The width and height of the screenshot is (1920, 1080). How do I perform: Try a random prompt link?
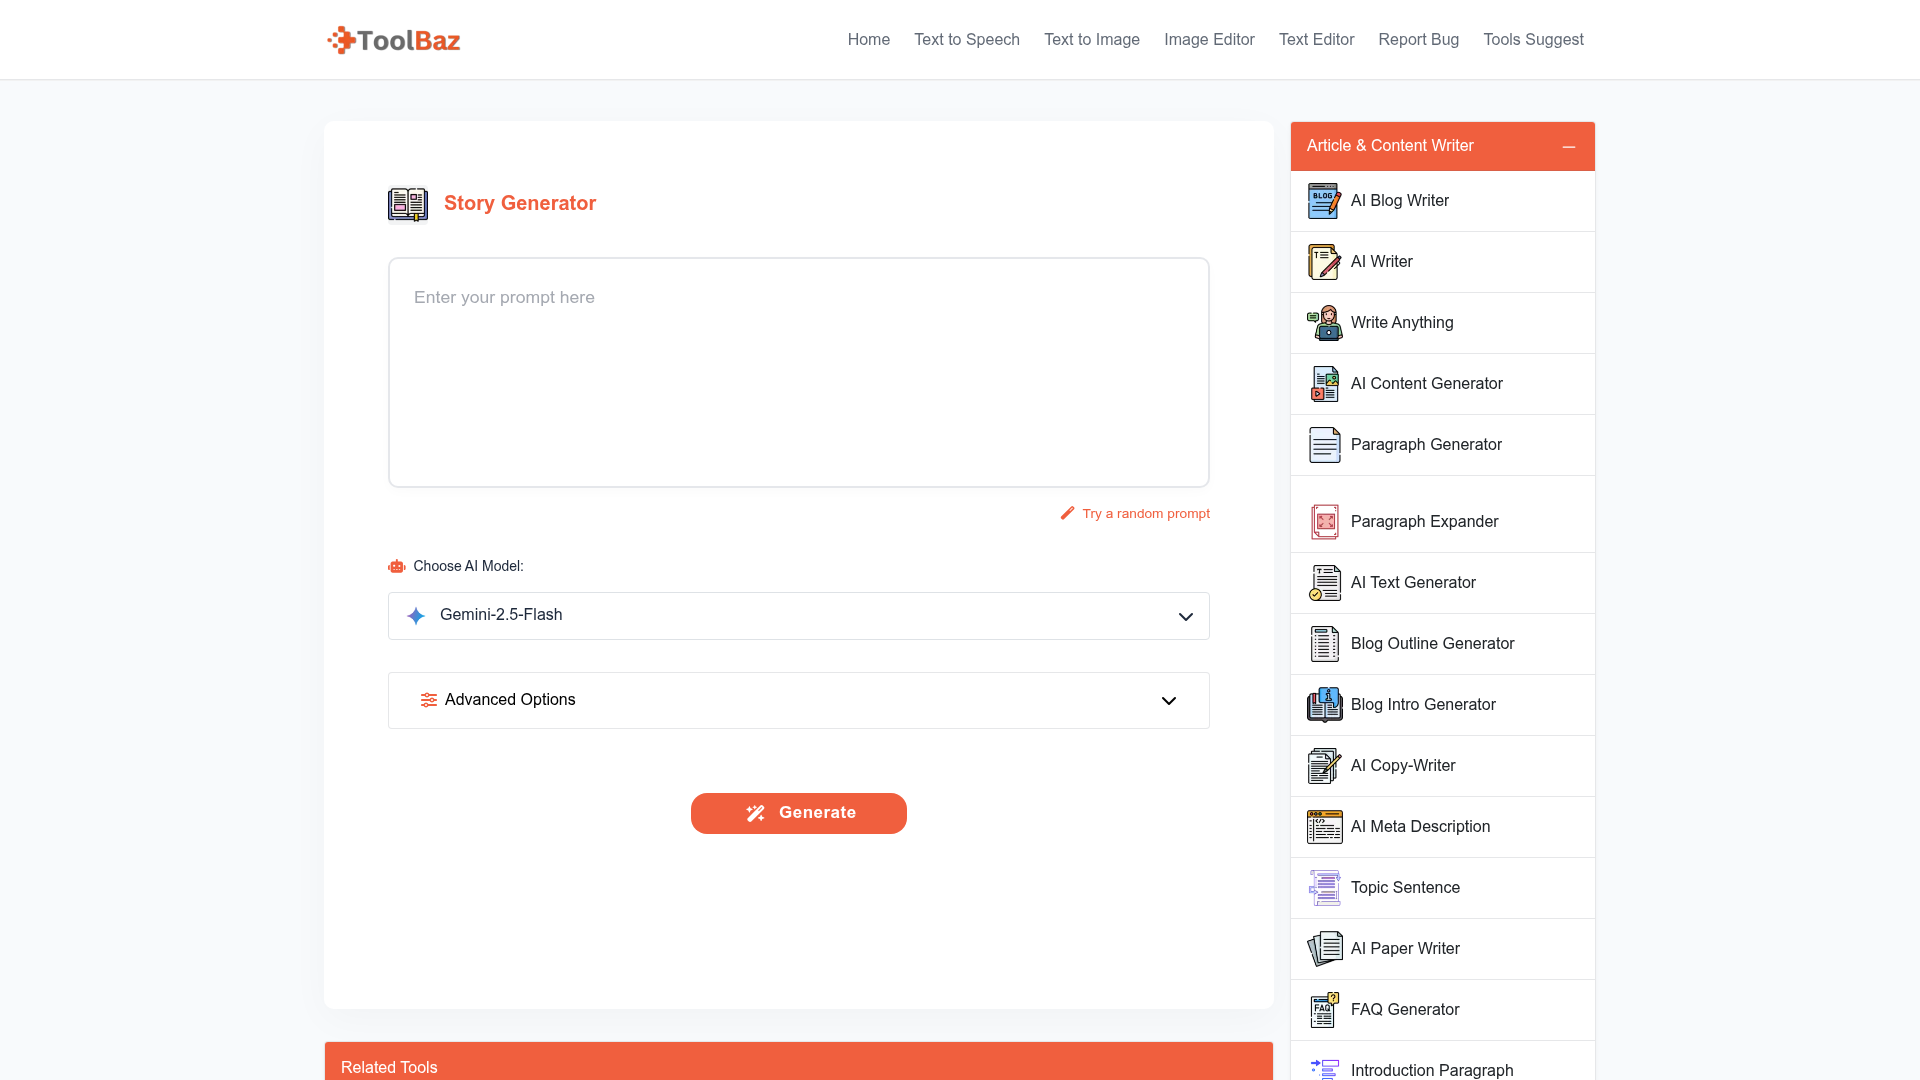click(x=1145, y=514)
